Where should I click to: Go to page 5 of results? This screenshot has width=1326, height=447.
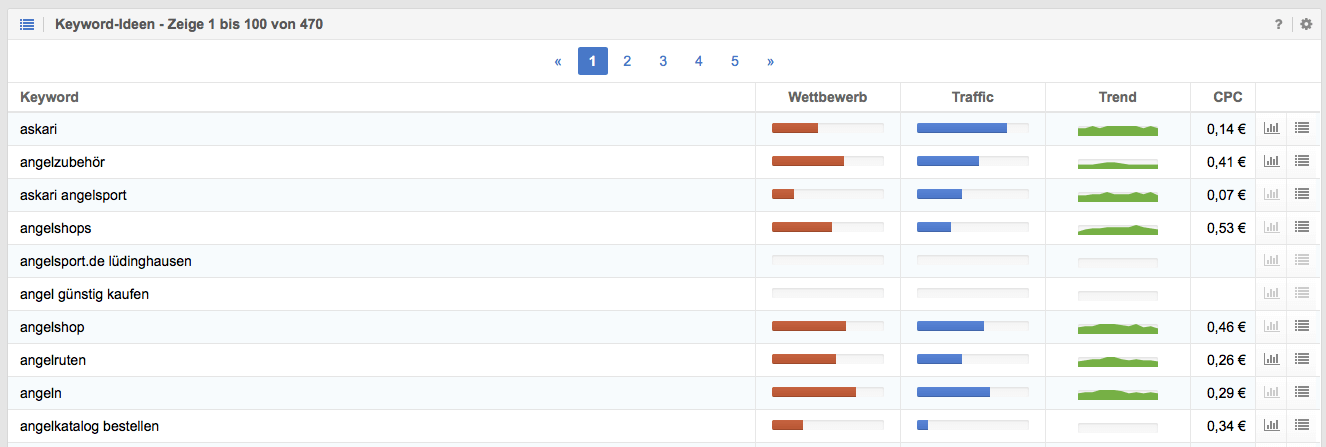pyautogui.click(x=735, y=61)
